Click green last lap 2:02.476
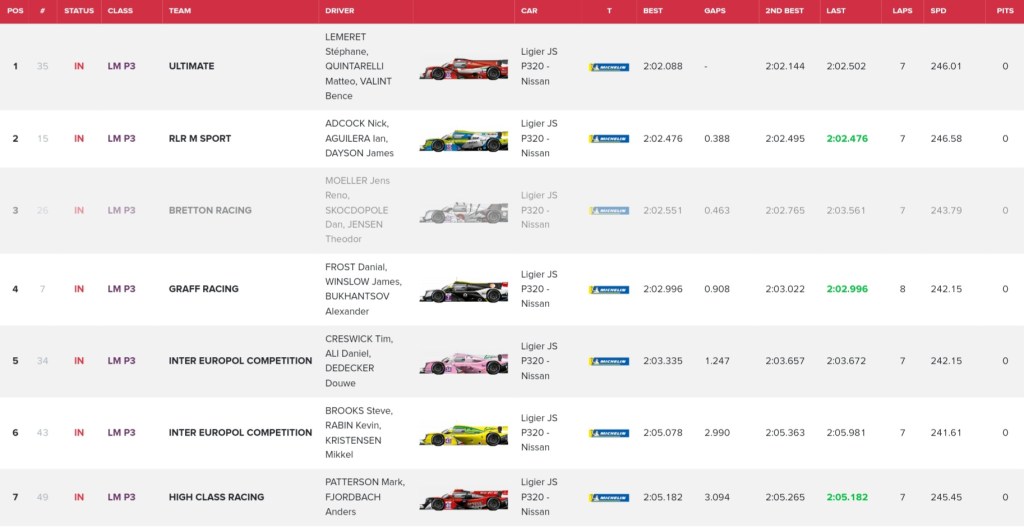 [x=847, y=138]
